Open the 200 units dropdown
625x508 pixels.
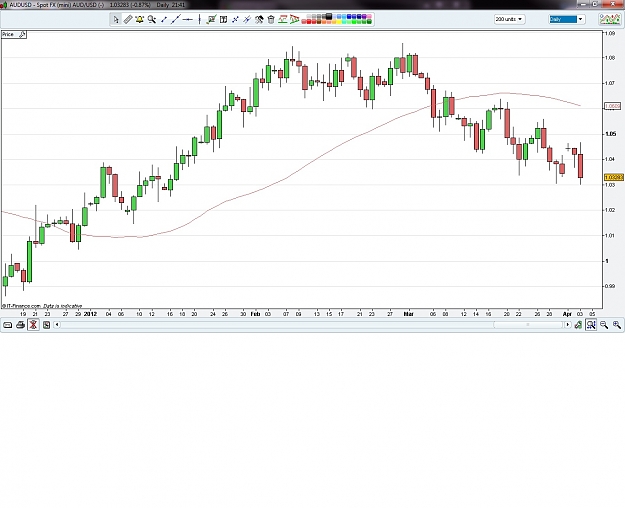pyautogui.click(x=509, y=19)
